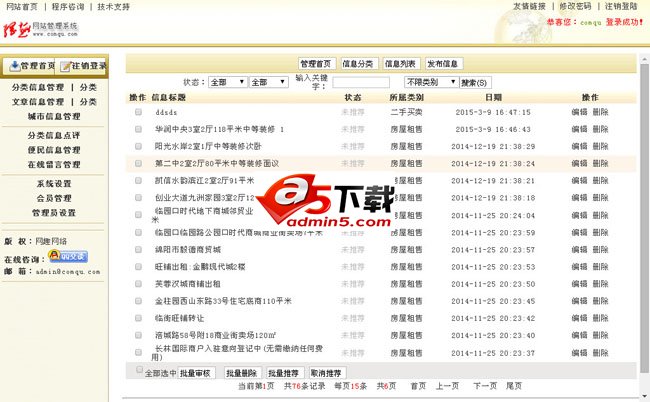
Task: Click 编辑 for the ddsds row
Action: 579,112
